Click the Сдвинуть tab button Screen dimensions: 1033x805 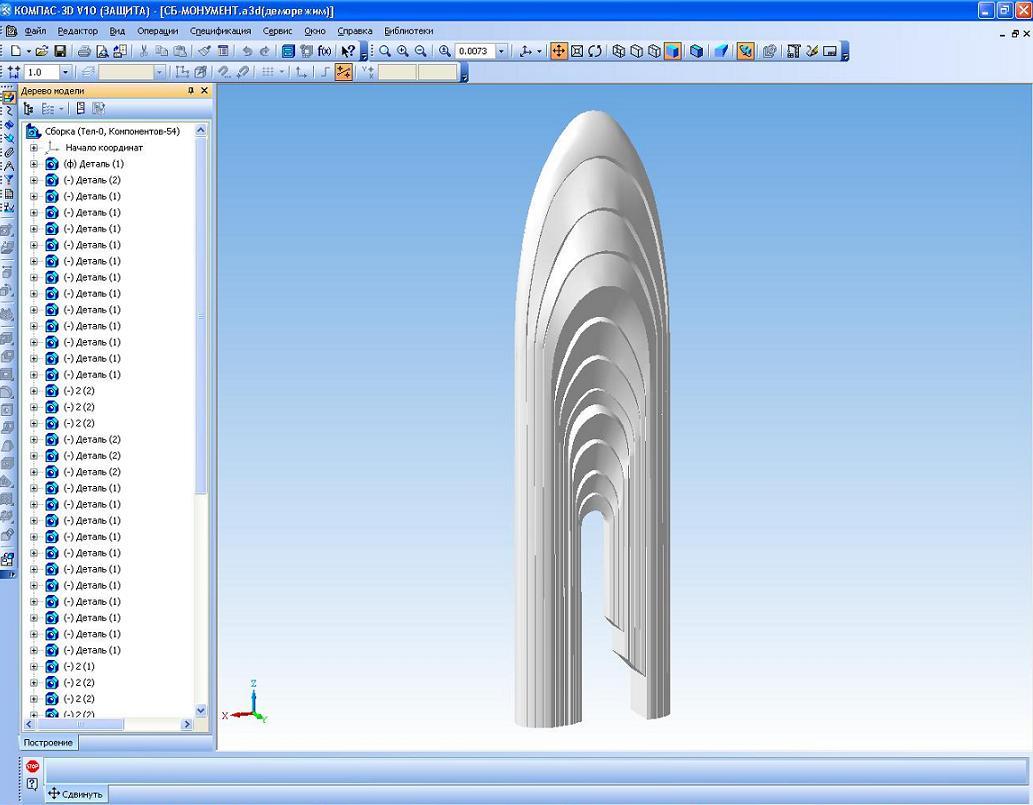pos(75,794)
